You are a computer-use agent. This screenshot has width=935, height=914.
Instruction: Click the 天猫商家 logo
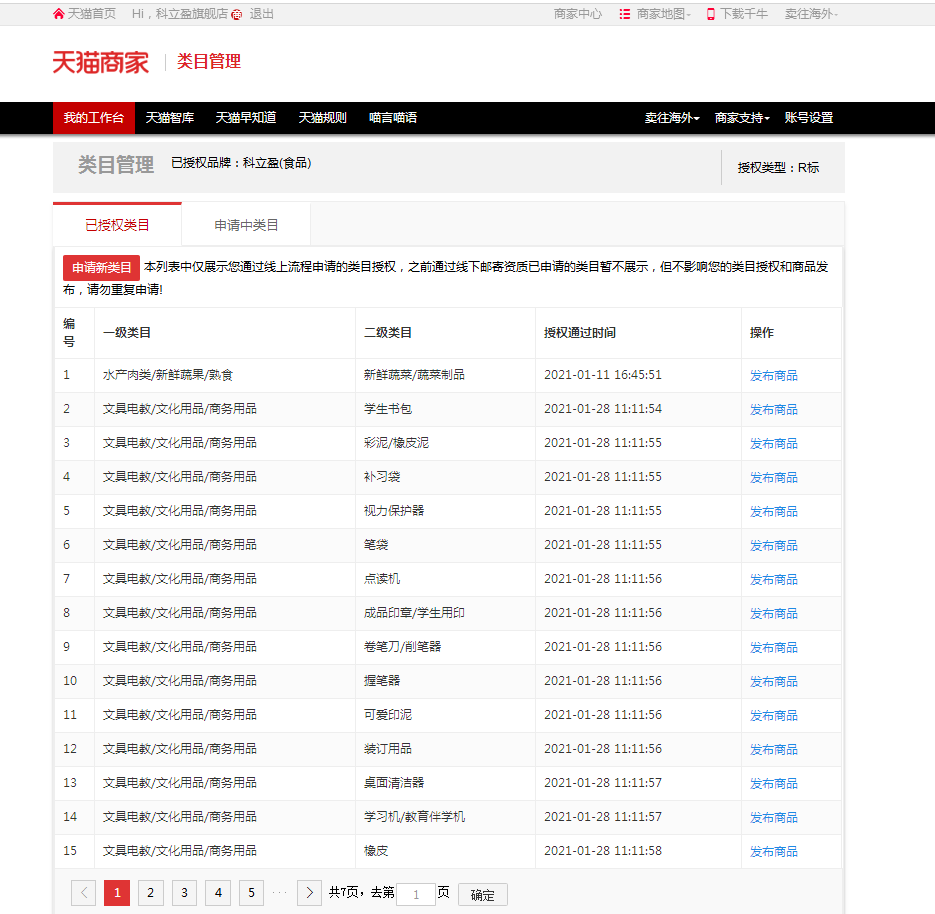tap(100, 62)
